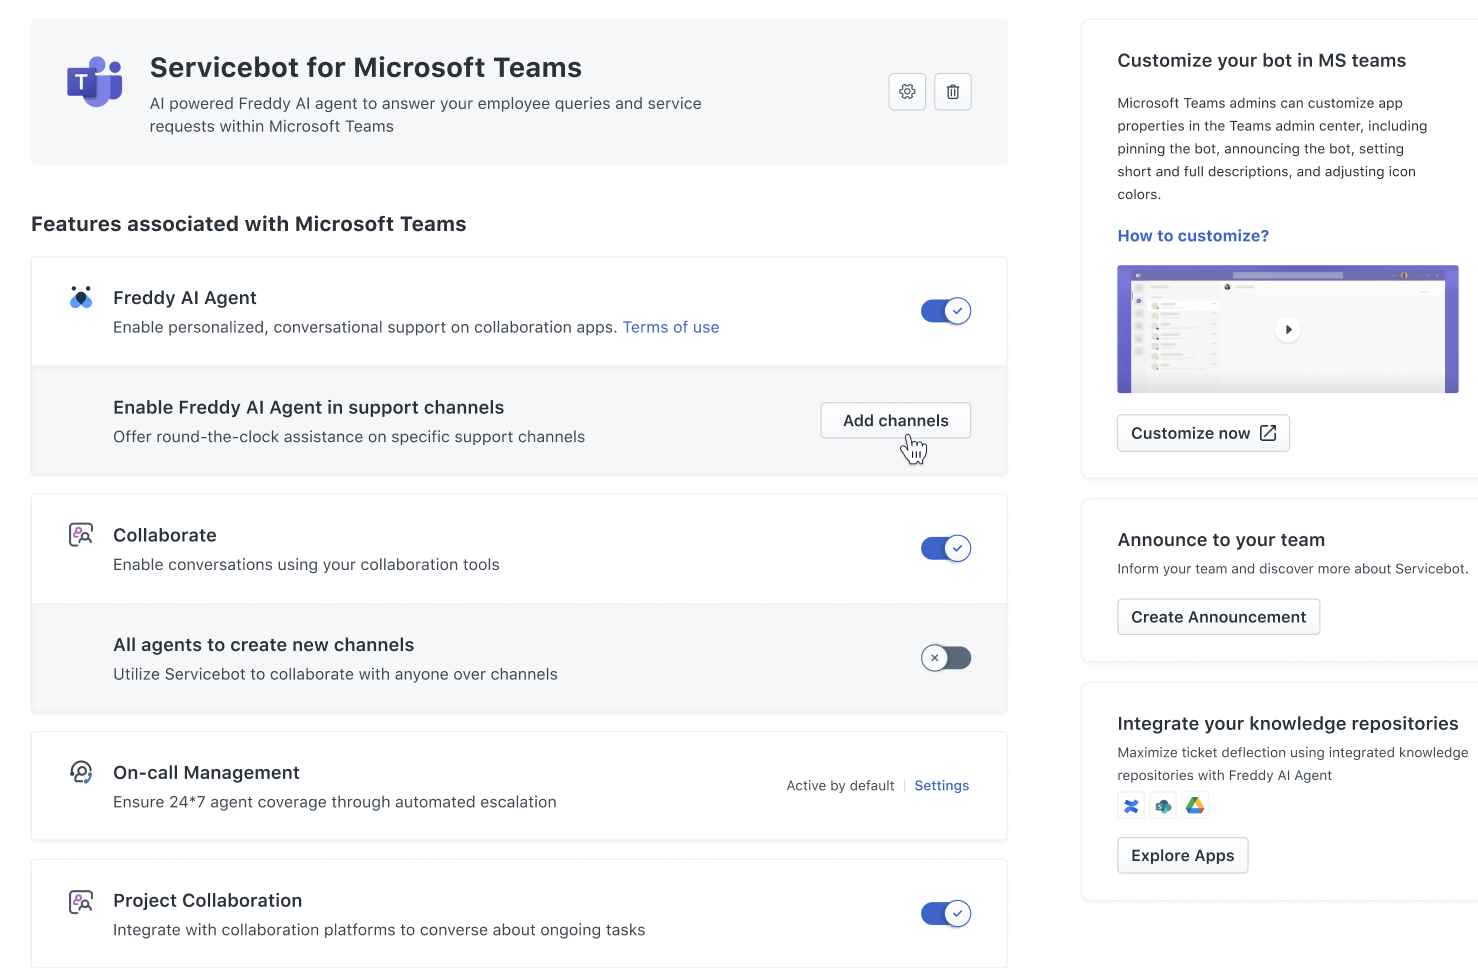1478x968 pixels.
Task: Click the Google Drive repository icon
Action: tap(1195, 806)
